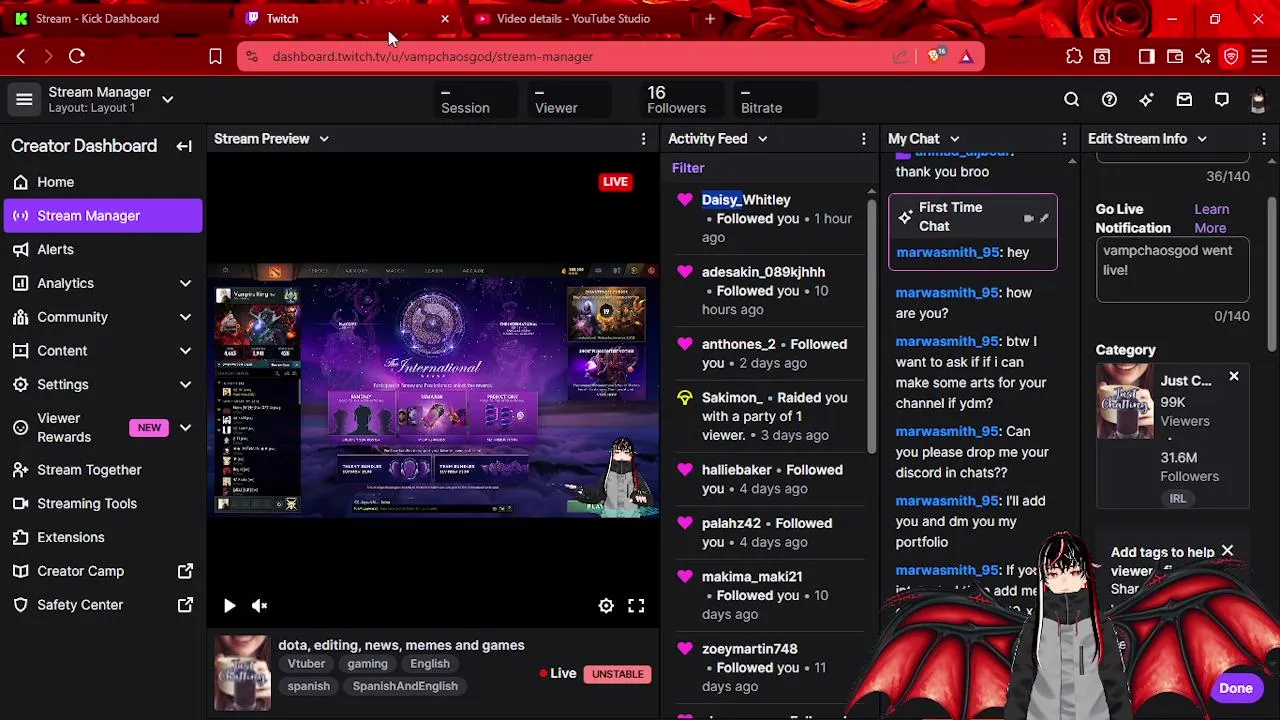Open Activity Feed panel options menu
Viewport: 1280px width, 720px height.
(864, 139)
